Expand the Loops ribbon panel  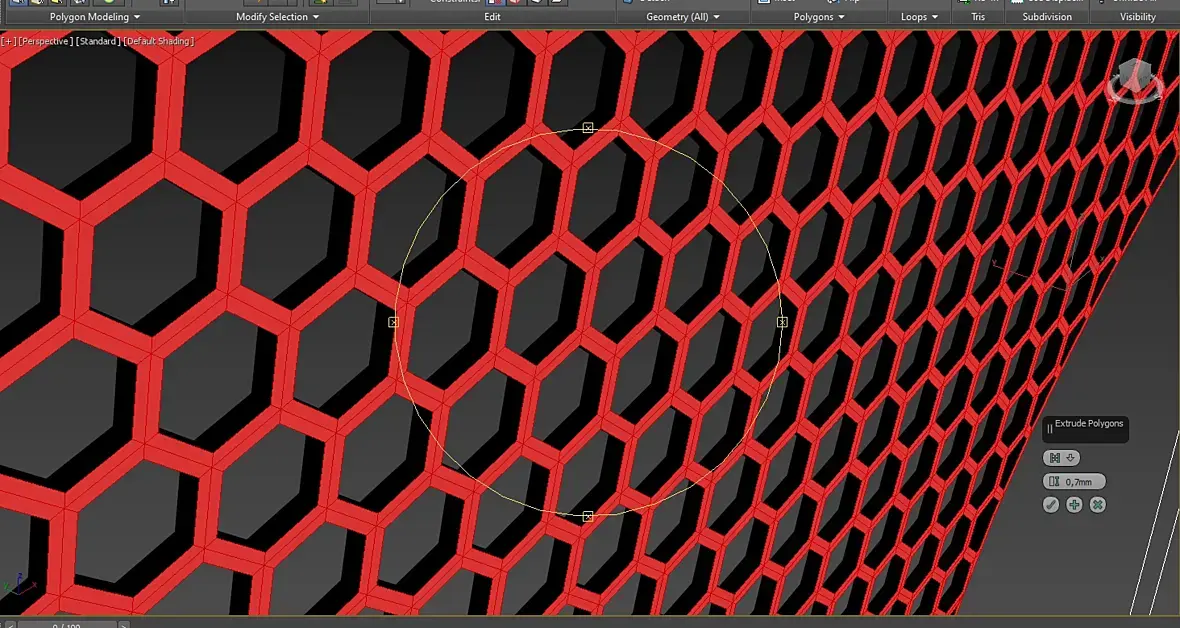920,17
